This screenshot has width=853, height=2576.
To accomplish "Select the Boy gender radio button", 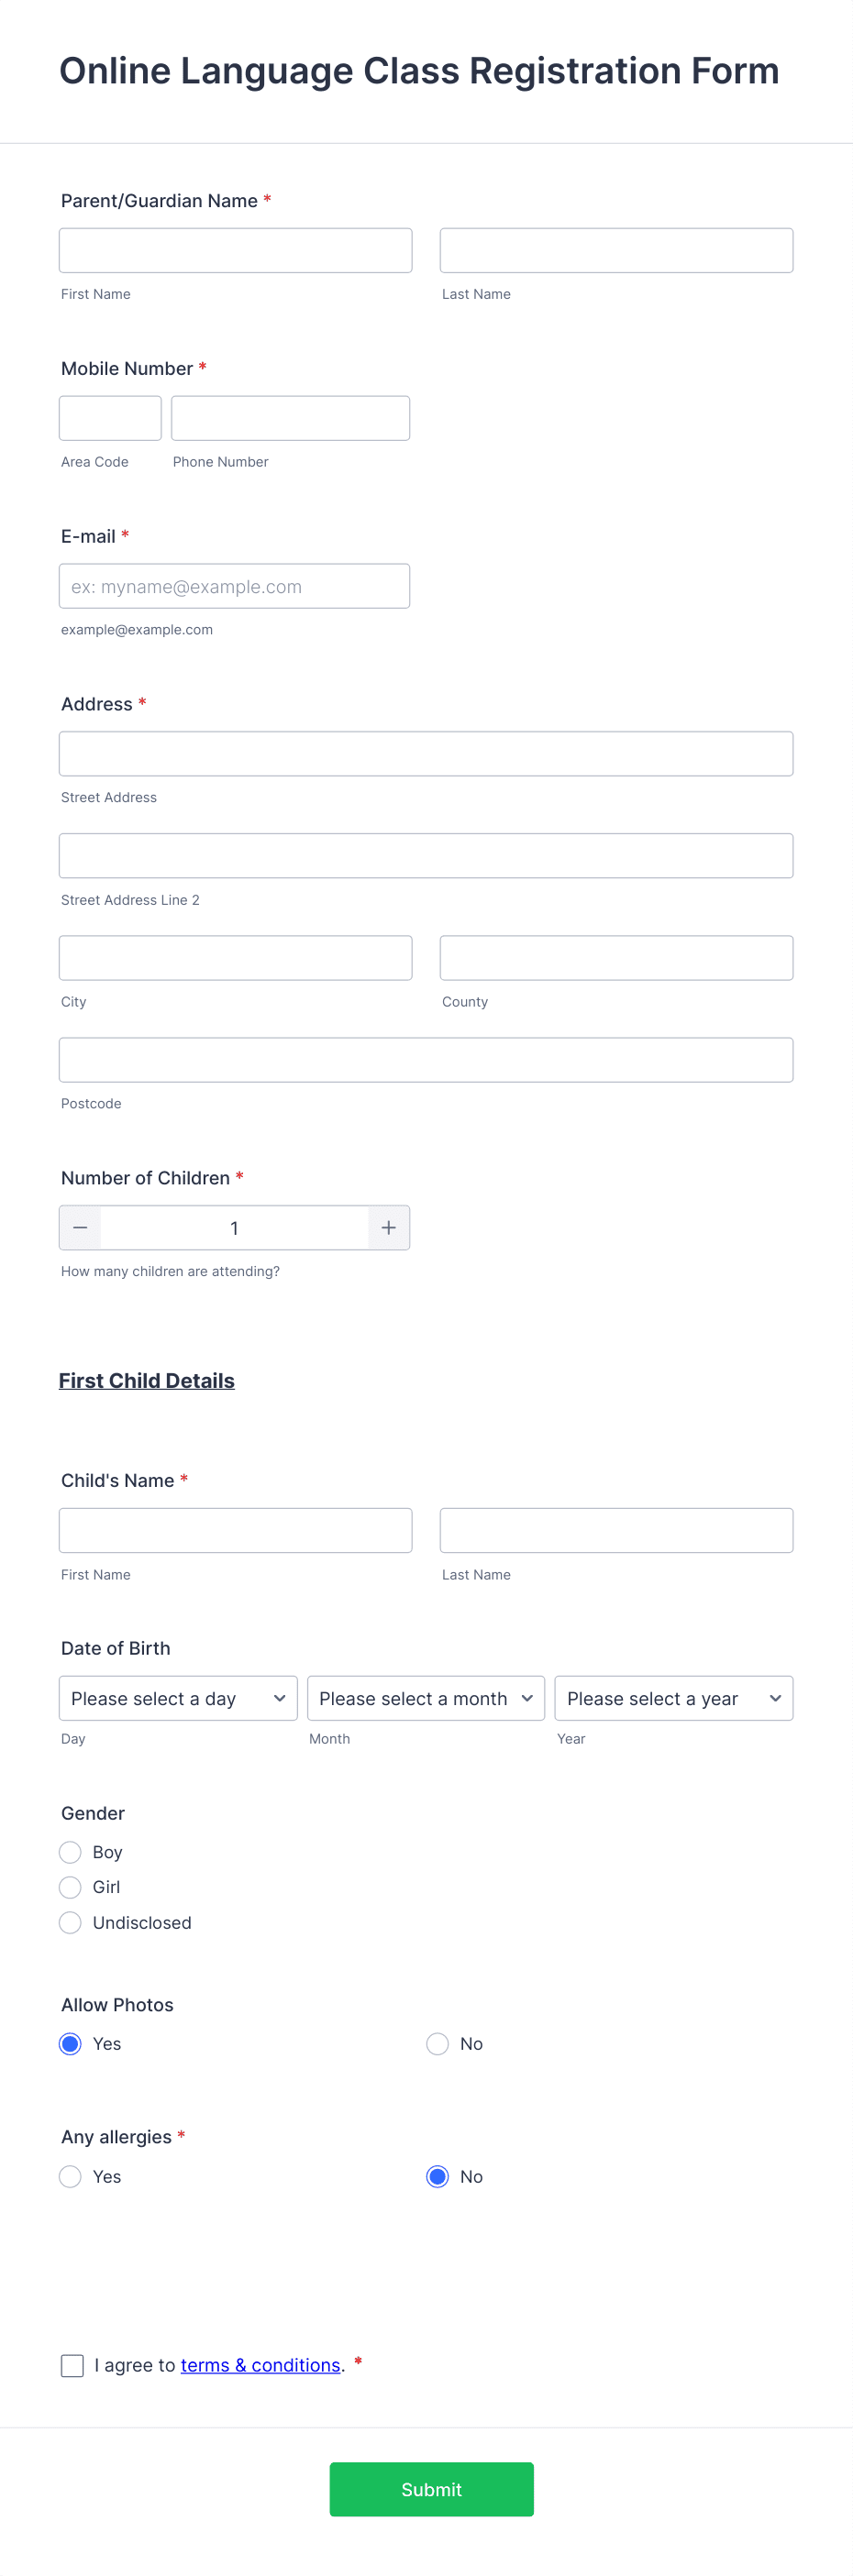I will coord(70,1851).
